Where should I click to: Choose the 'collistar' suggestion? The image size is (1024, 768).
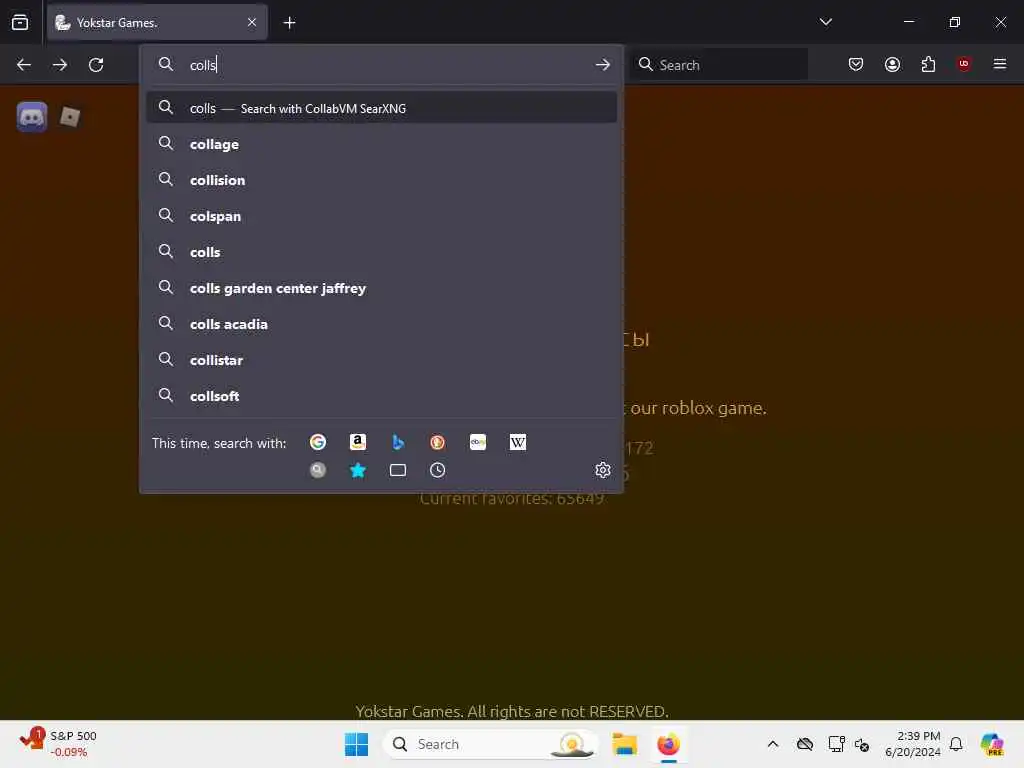tap(381, 360)
